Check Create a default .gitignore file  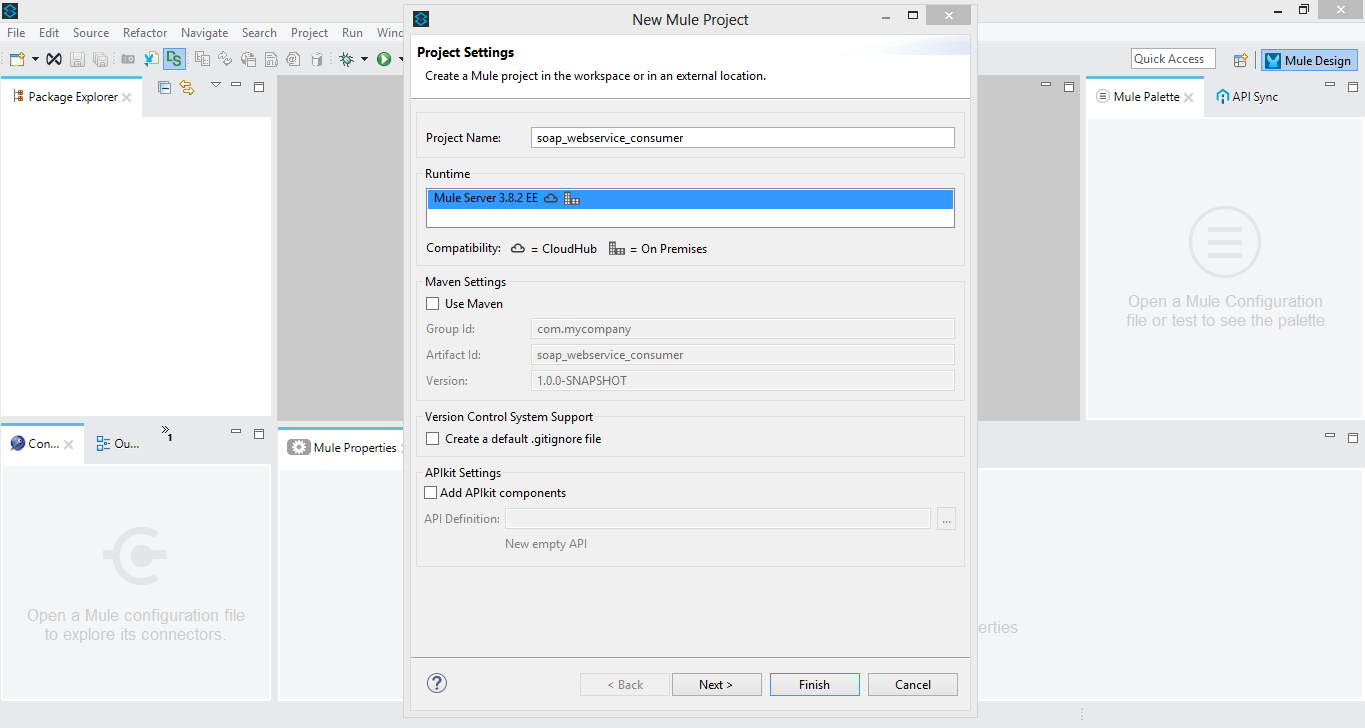(x=433, y=439)
